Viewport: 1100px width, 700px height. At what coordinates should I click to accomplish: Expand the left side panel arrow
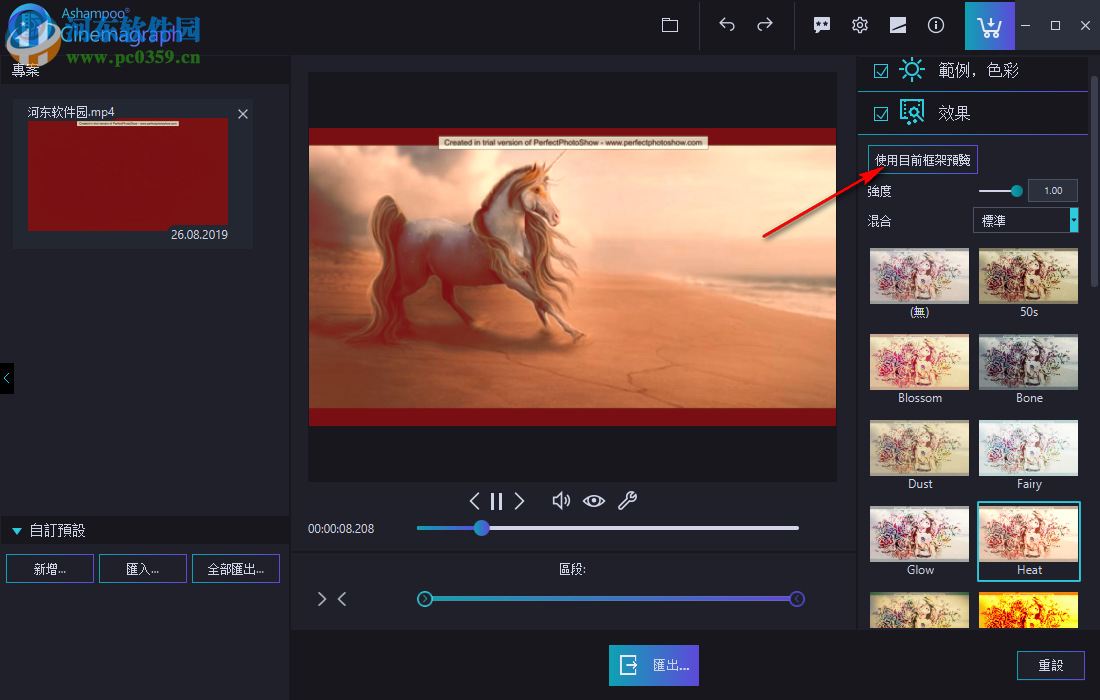click(x=6, y=378)
